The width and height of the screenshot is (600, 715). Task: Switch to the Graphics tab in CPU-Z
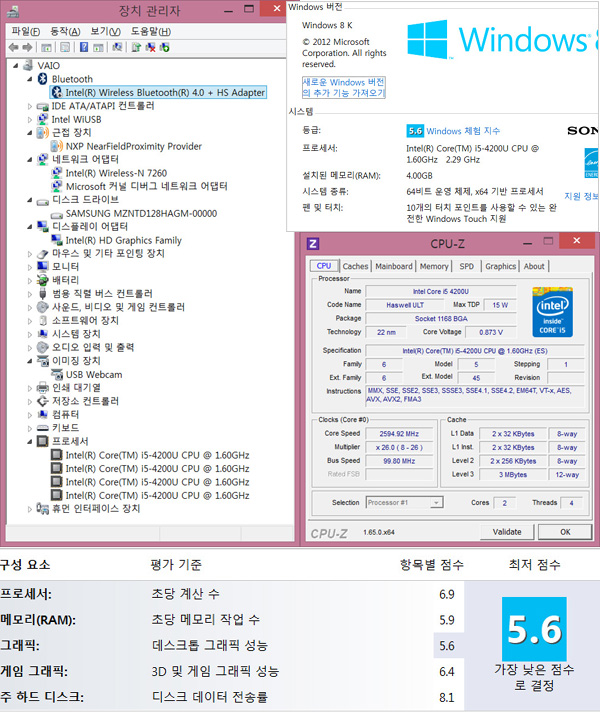coord(500,266)
